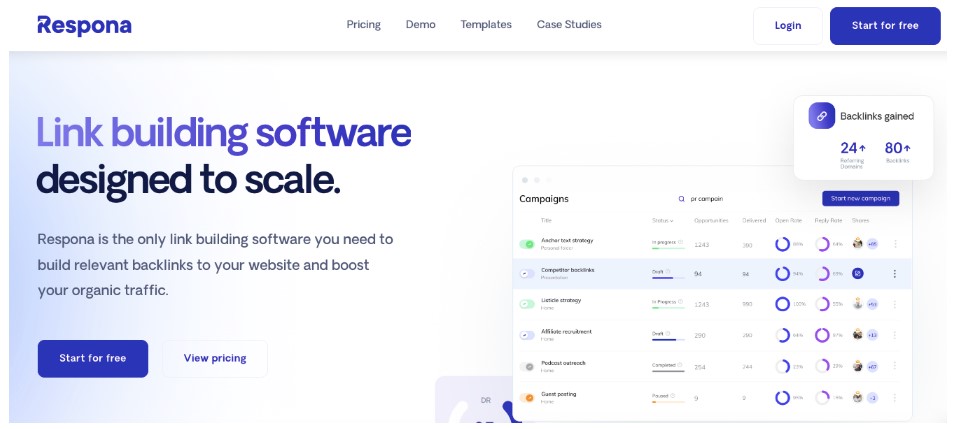Open the Demo nav link
The image size is (966, 429).
421,25
